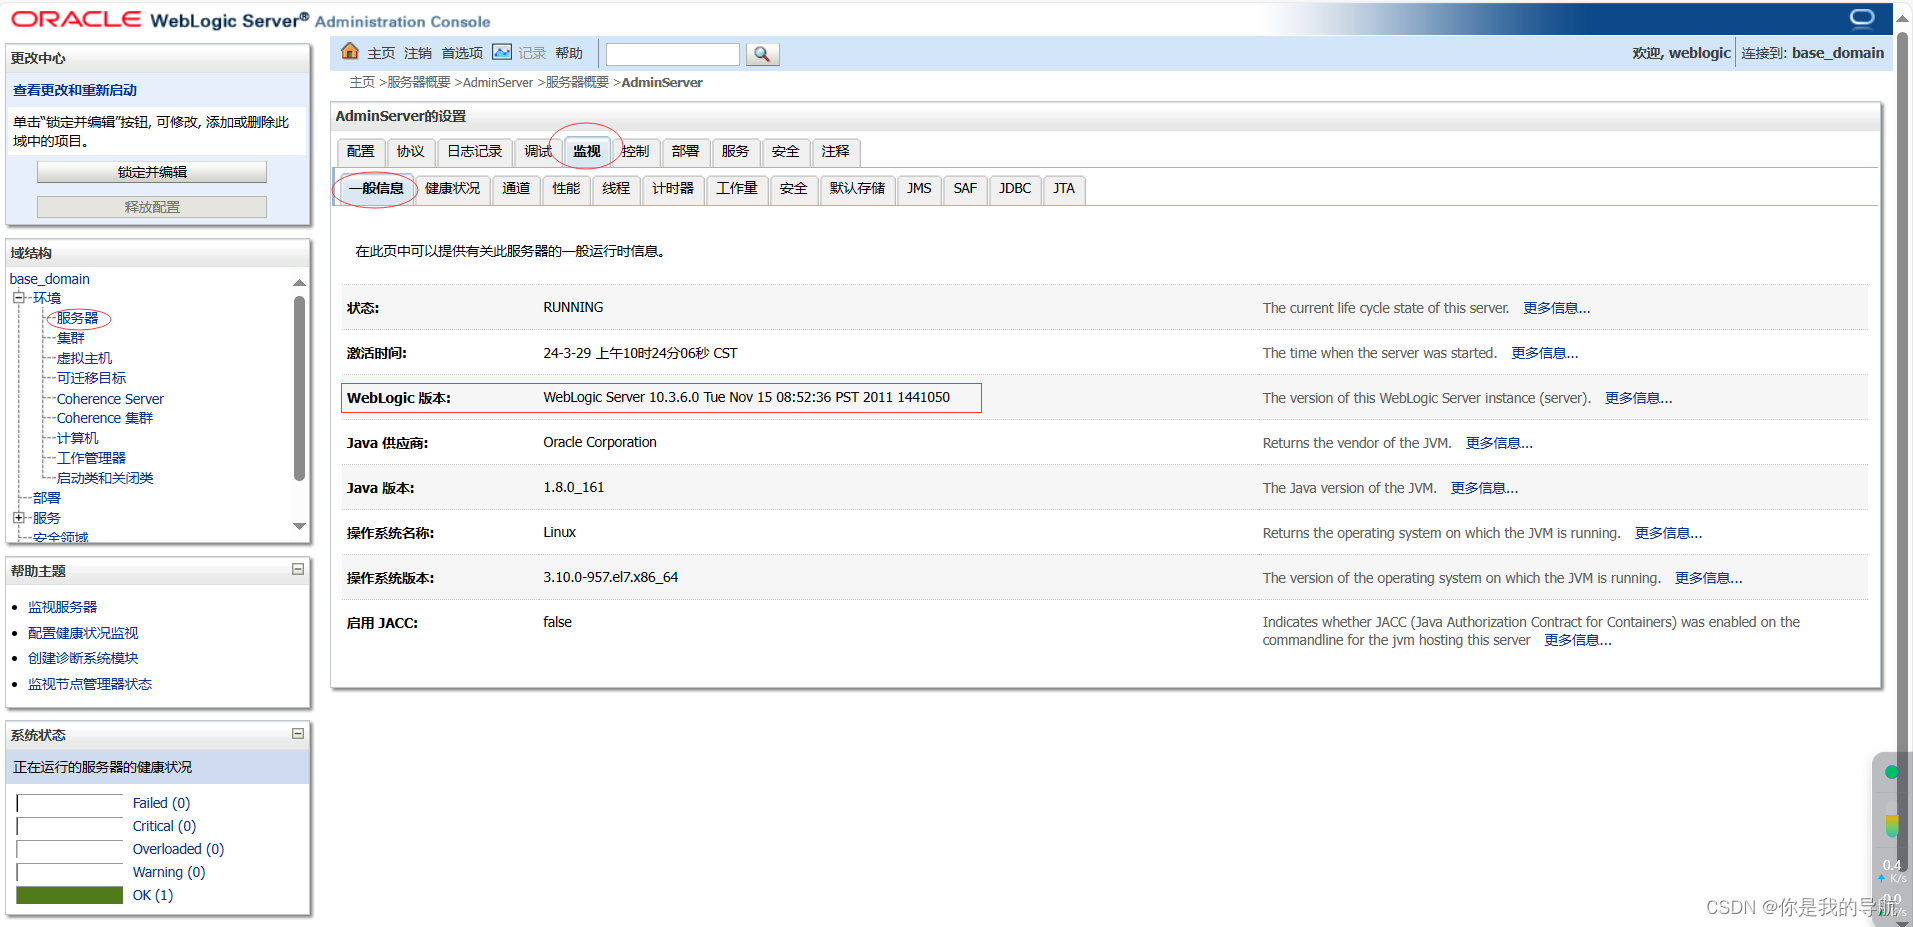Open the JMS sub-tab
The image size is (1913, 927).
919,189
